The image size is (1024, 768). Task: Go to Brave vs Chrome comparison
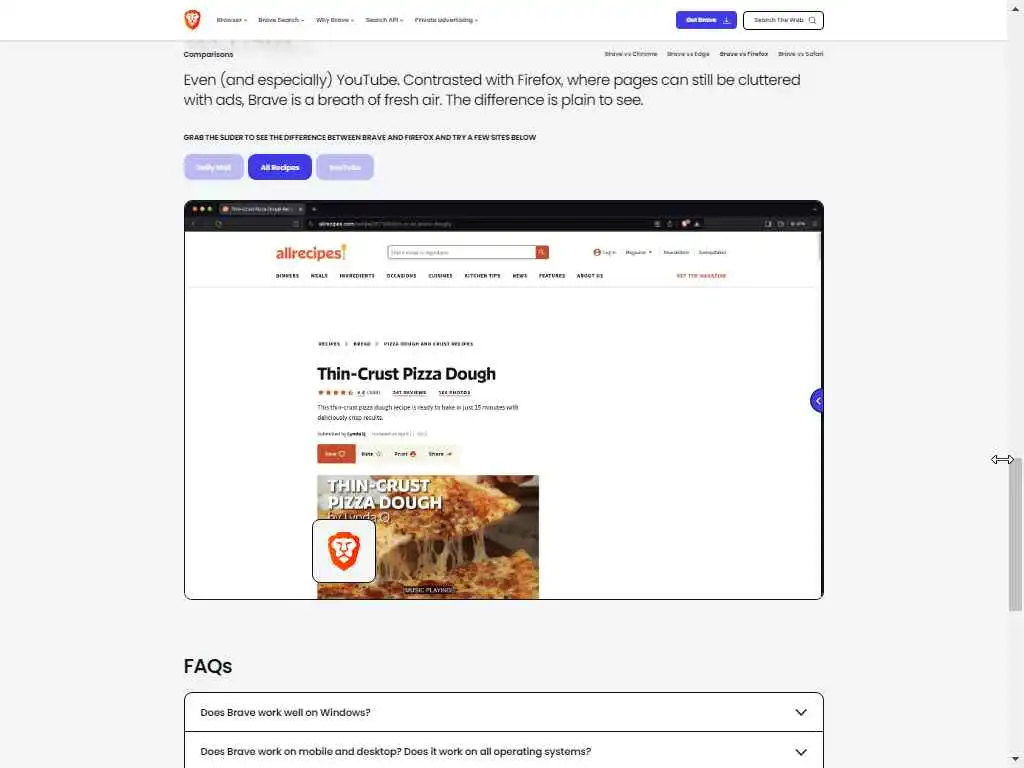[x=630, y=54]
